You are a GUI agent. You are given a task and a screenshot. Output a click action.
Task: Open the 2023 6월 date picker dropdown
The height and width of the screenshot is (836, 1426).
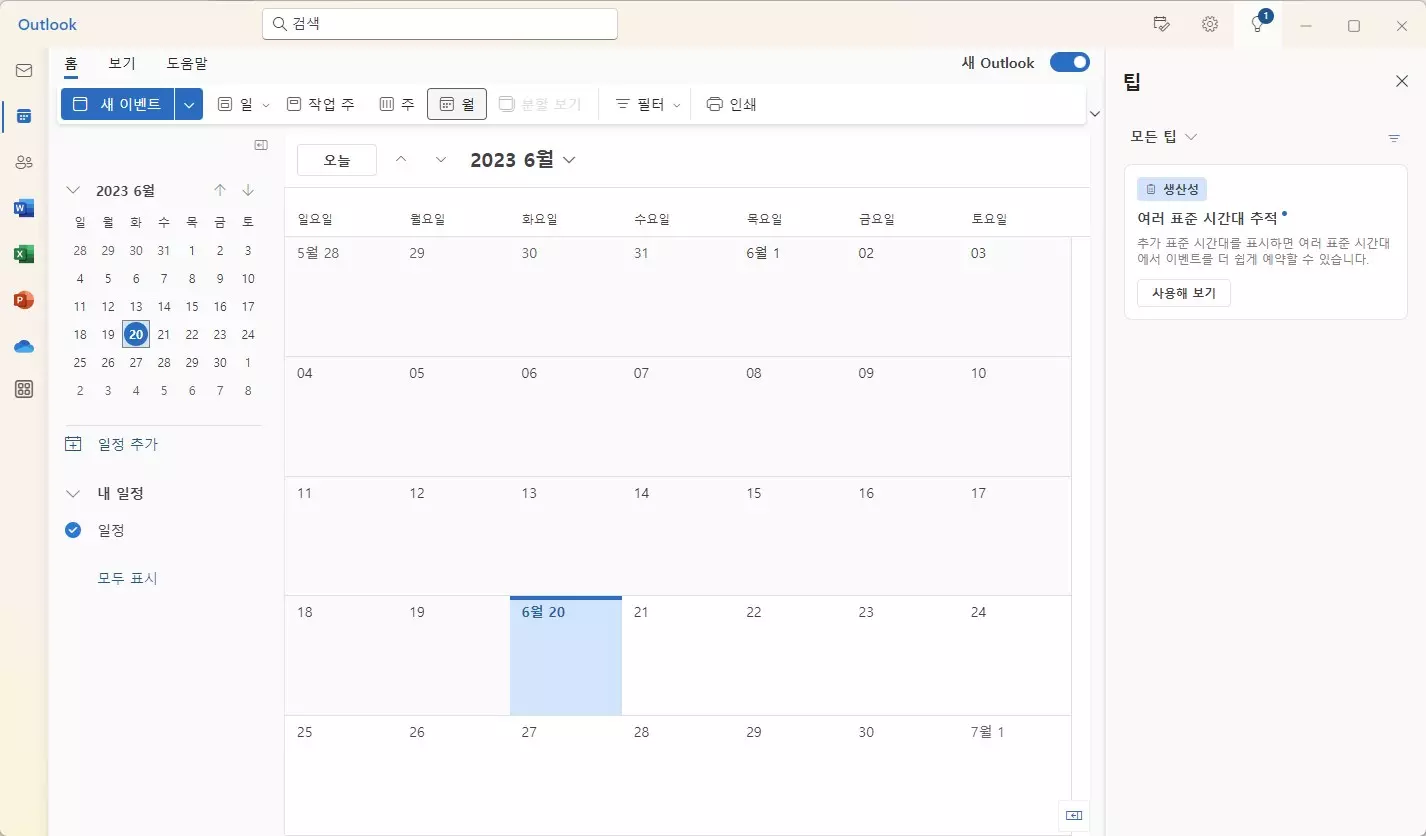[522, 158]
